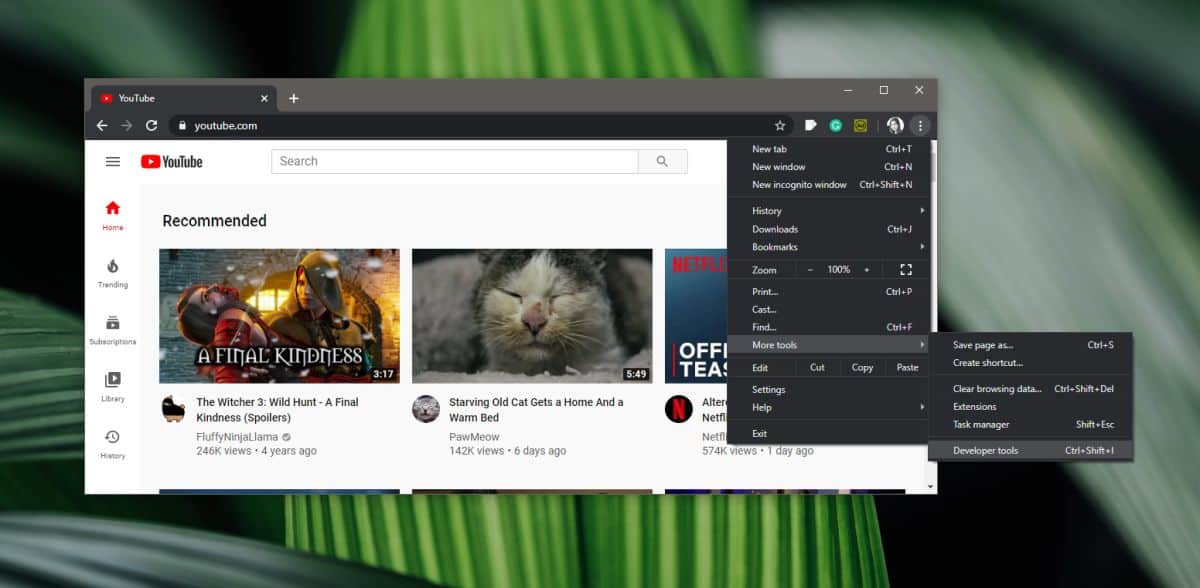Screen dimensions: 1200x588
Task: Choose Clear browsing data... in submenu
Action: 1031,389
